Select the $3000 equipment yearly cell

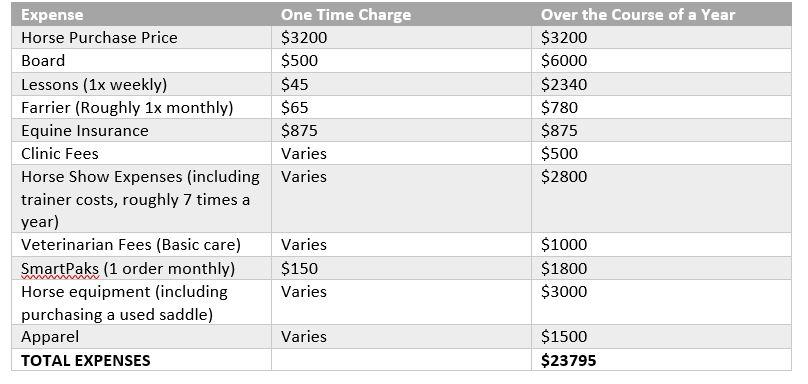tap(661, 303)
